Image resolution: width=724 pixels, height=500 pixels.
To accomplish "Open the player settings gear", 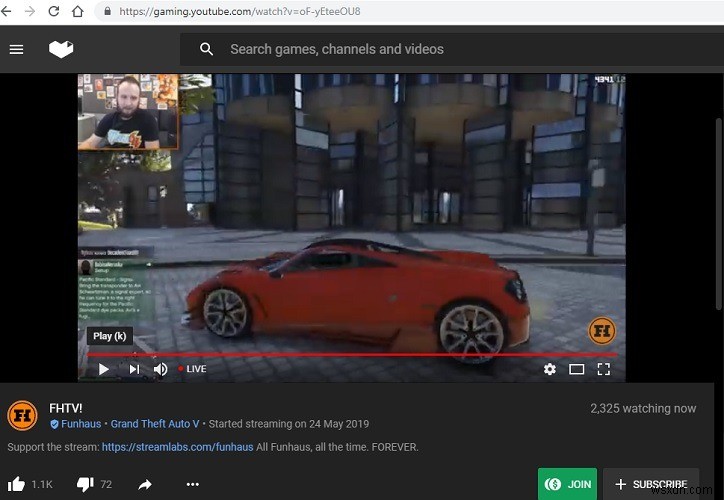I will 549,369.
